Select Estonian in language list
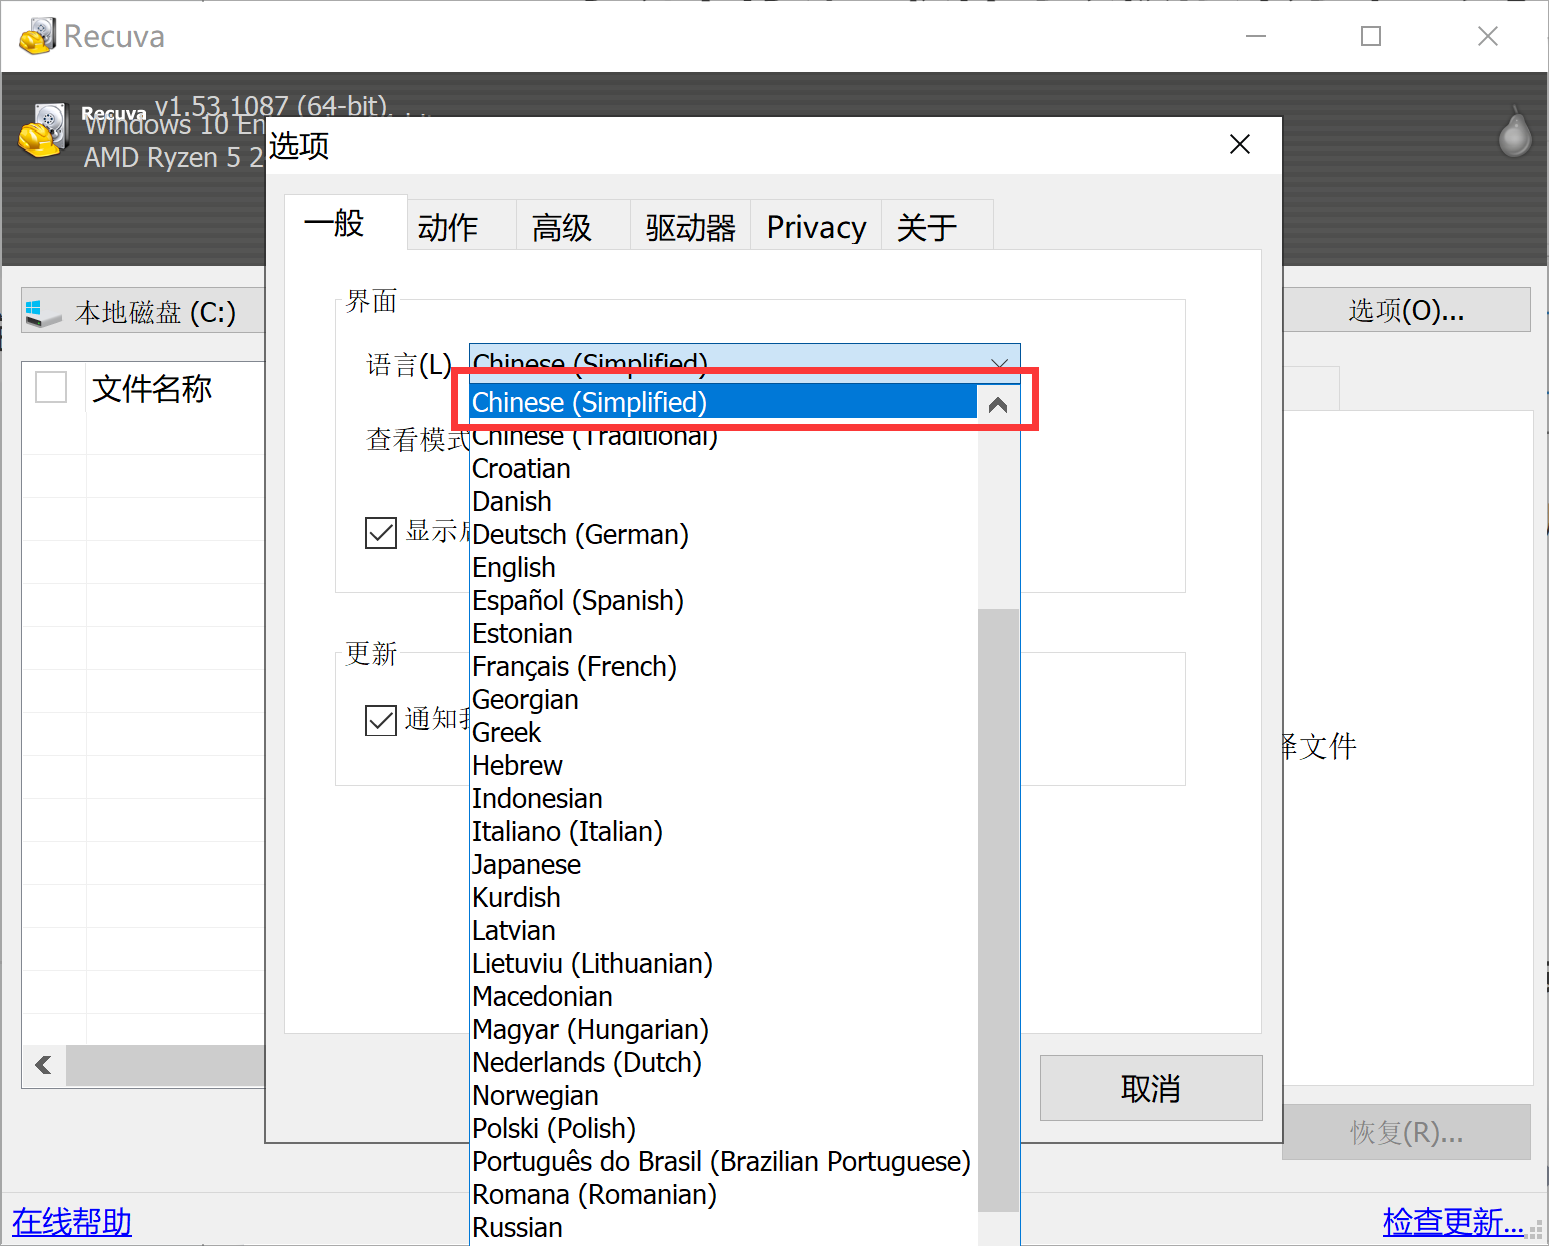Viewport: 1549px width, 1246px height. (723, 633)
